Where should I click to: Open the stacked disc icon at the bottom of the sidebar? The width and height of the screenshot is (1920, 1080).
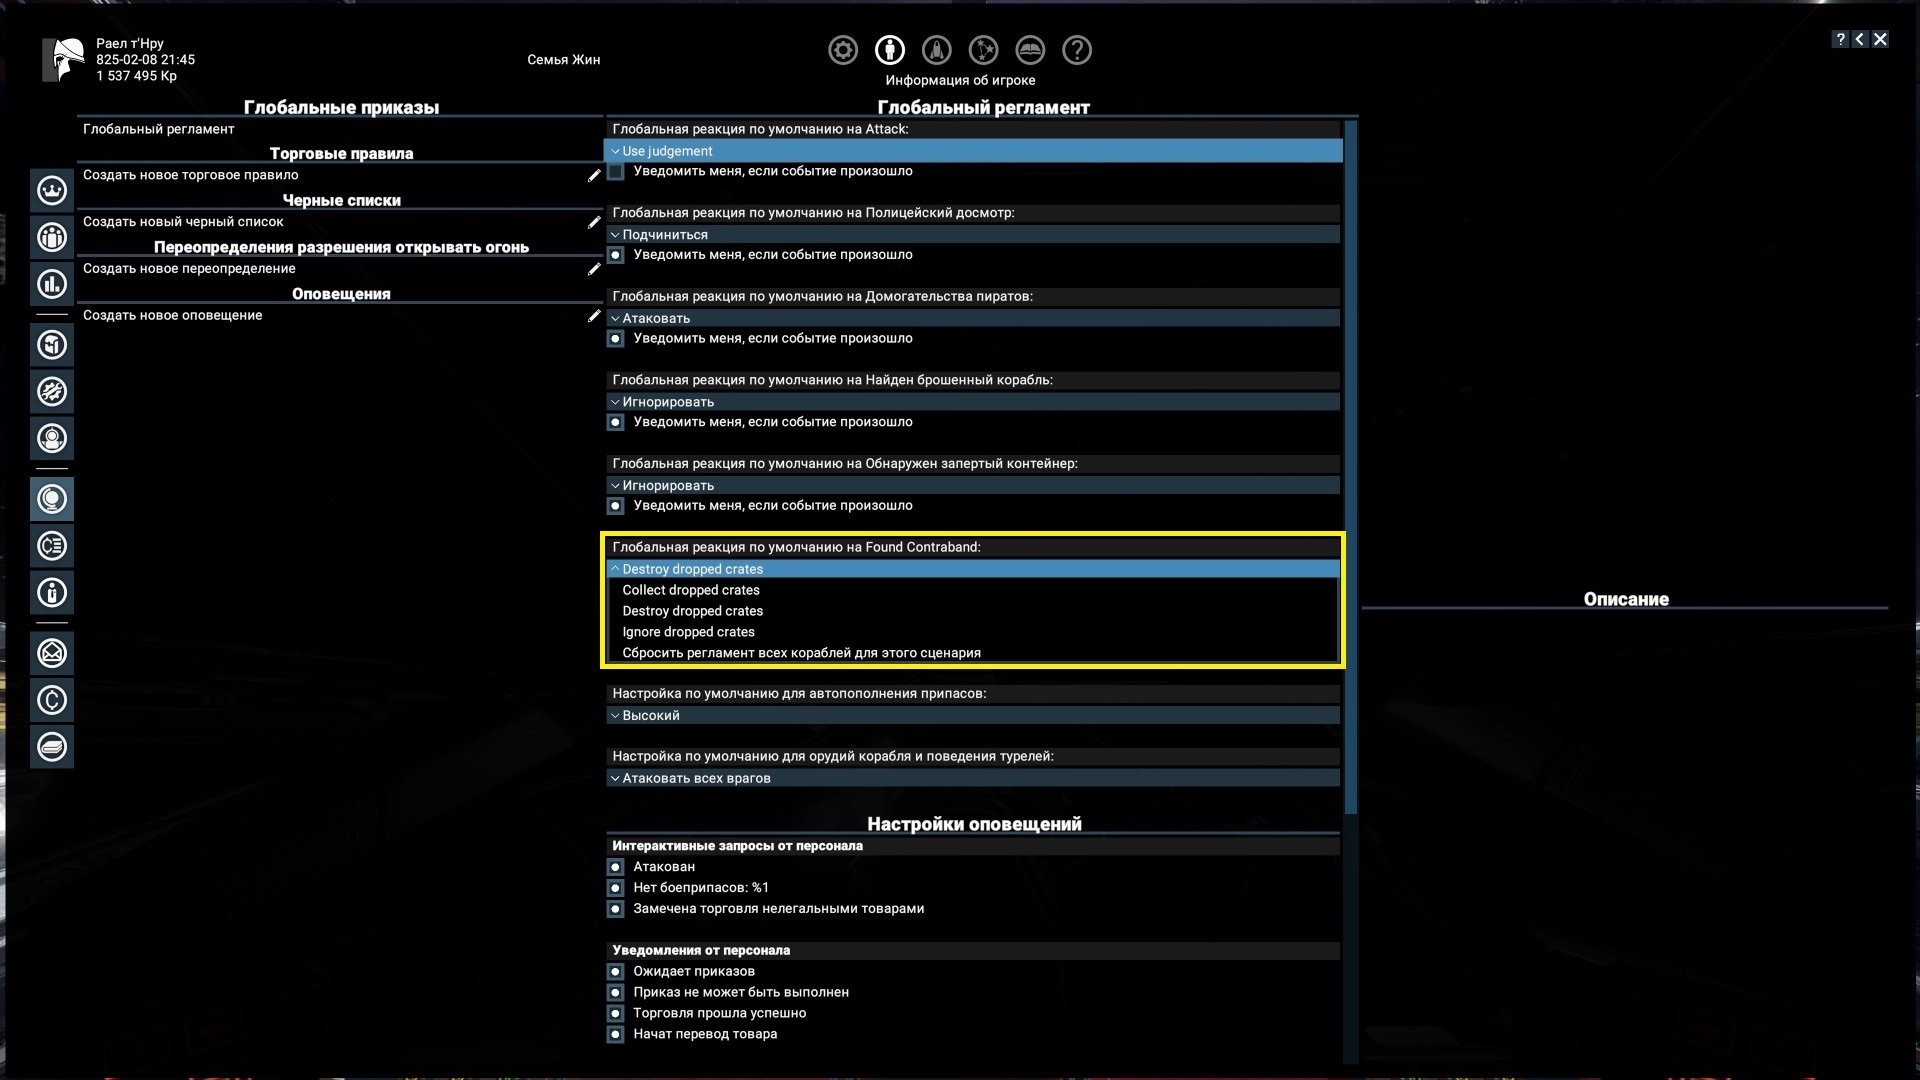(x=52, y=747)
